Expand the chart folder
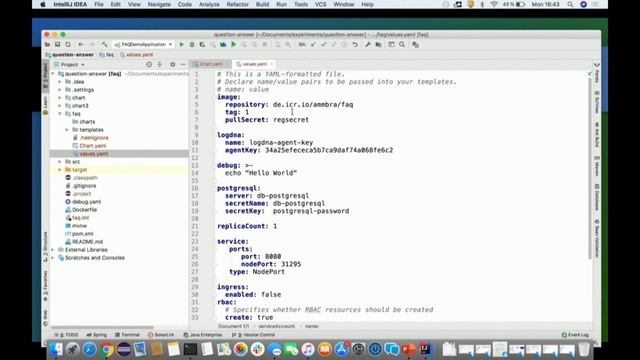 (60, 98)
